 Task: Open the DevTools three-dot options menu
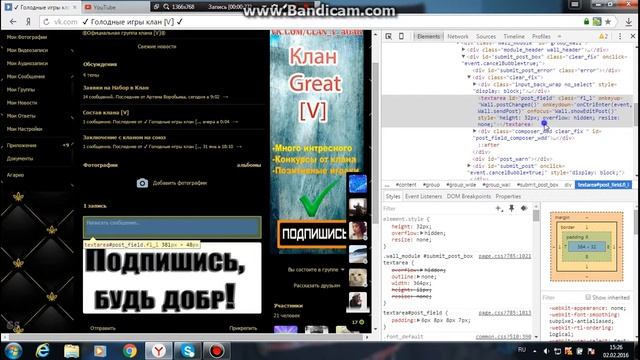pyautogui.click(x=620, y=36)
